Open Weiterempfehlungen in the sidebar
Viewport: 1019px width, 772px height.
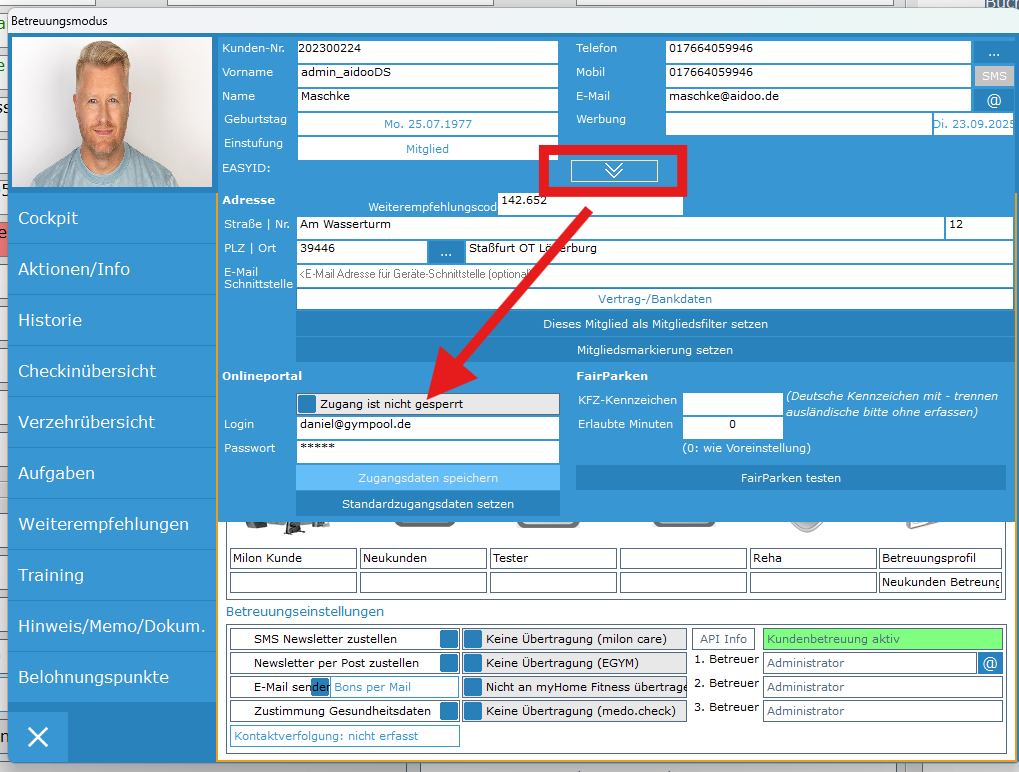point(112,524)
